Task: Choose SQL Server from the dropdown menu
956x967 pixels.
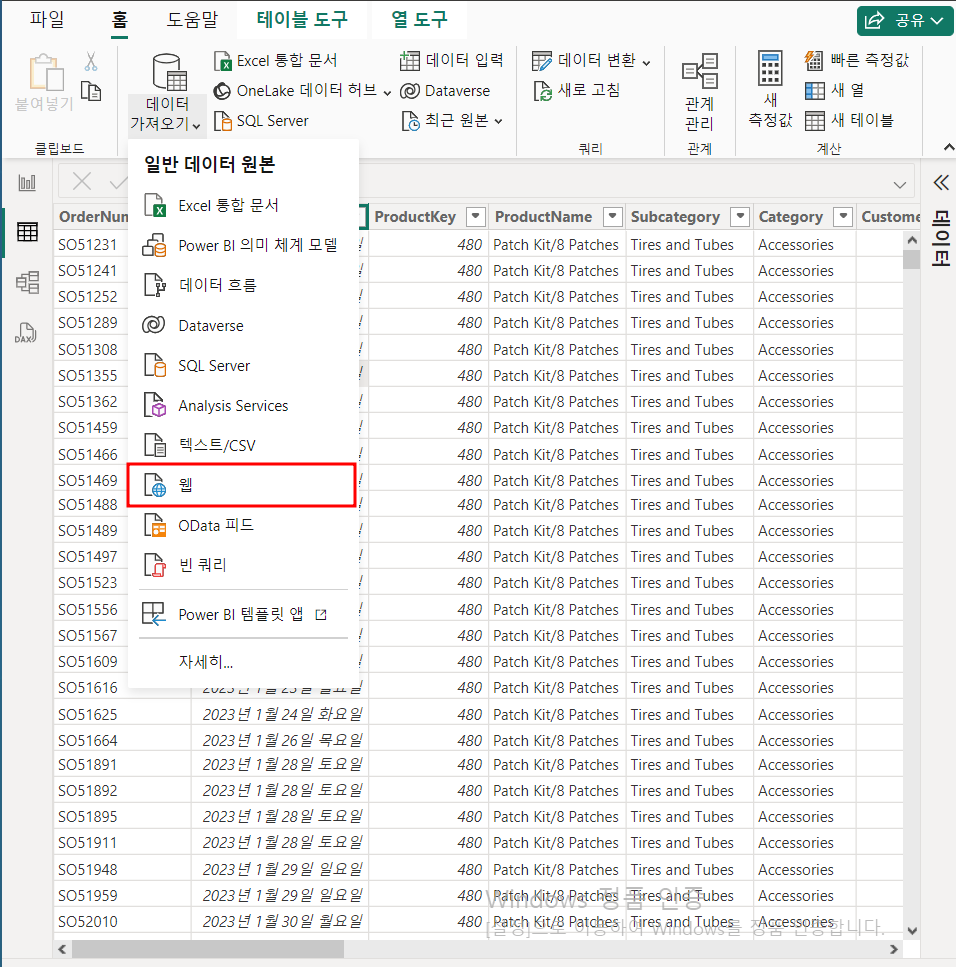Action: (242, 366)
